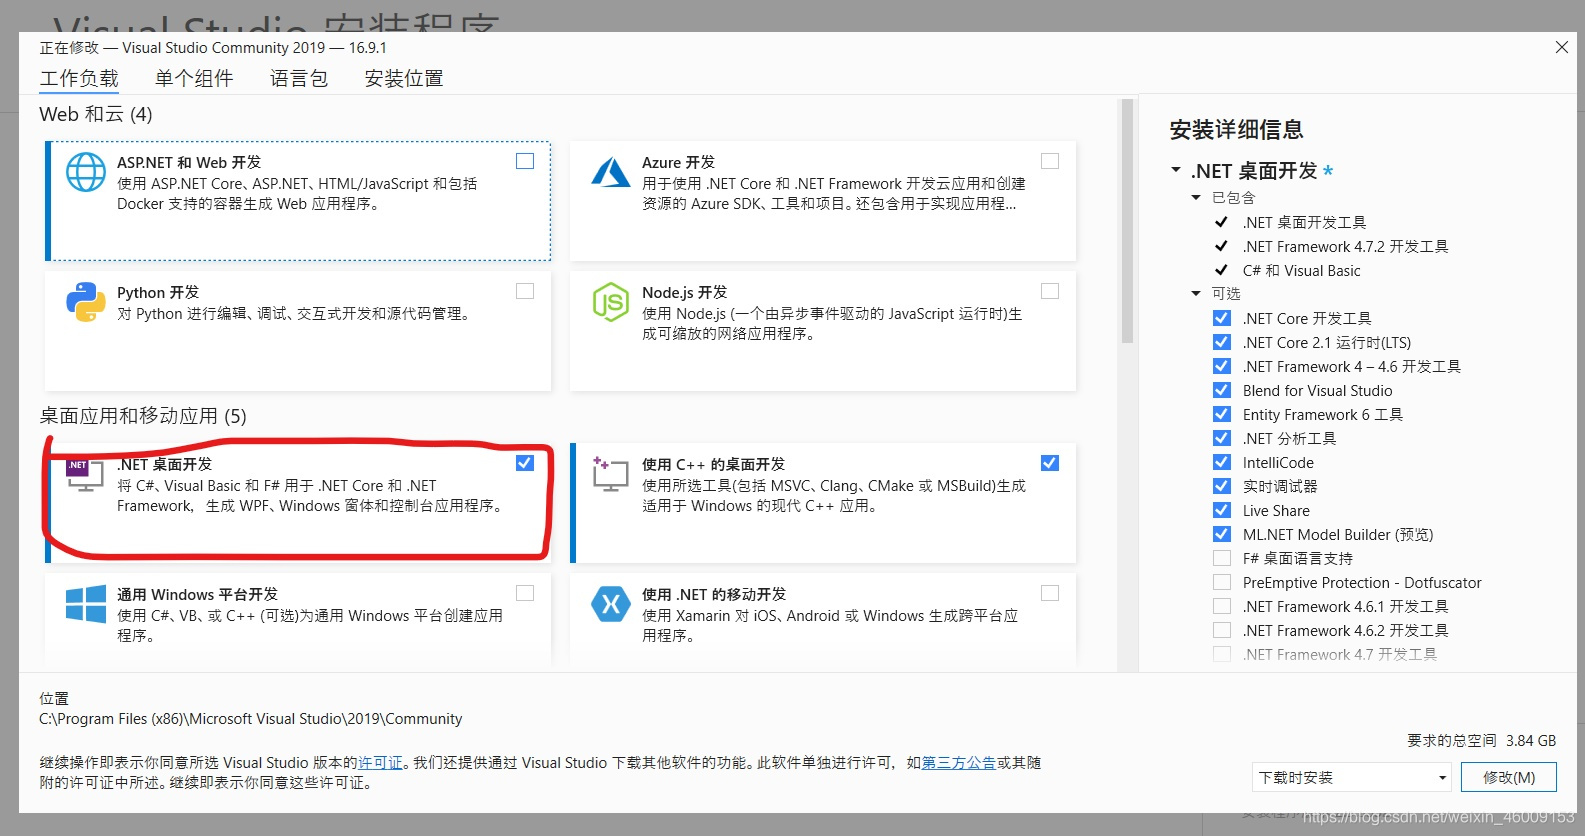Click the install location path text

(251, 719)
